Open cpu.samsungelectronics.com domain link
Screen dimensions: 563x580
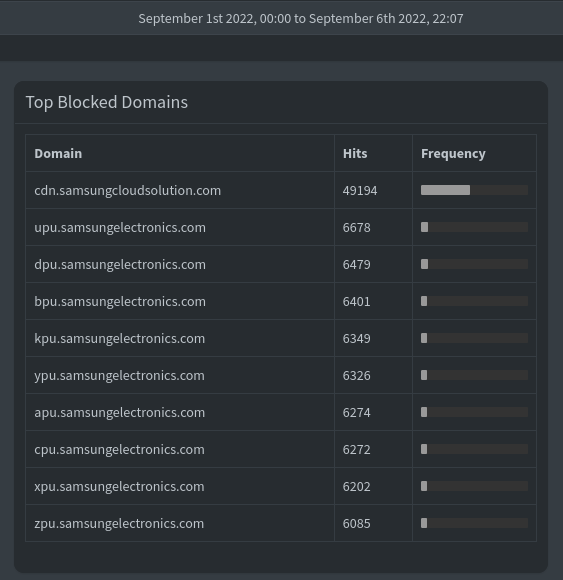[119, 449]
